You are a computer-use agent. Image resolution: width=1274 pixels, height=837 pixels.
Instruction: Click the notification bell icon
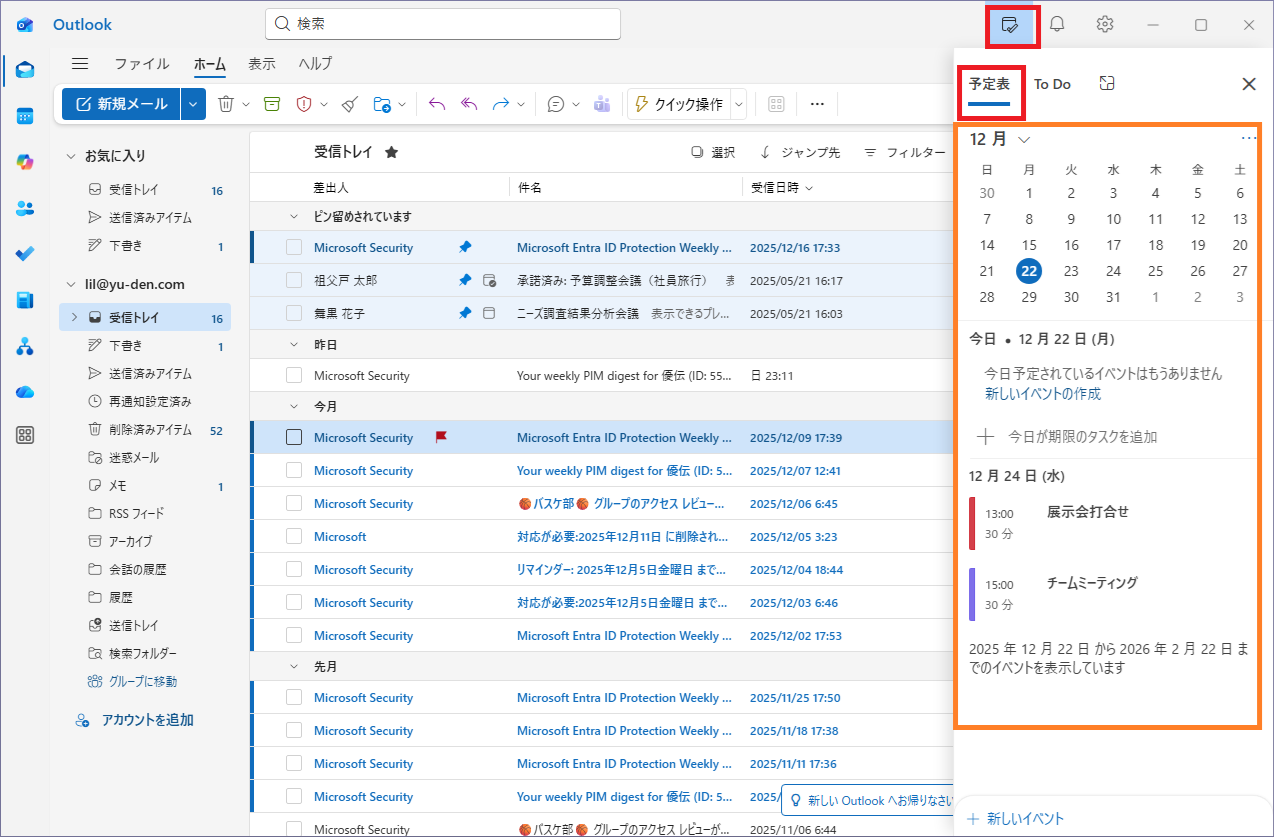pos(1057,25)
